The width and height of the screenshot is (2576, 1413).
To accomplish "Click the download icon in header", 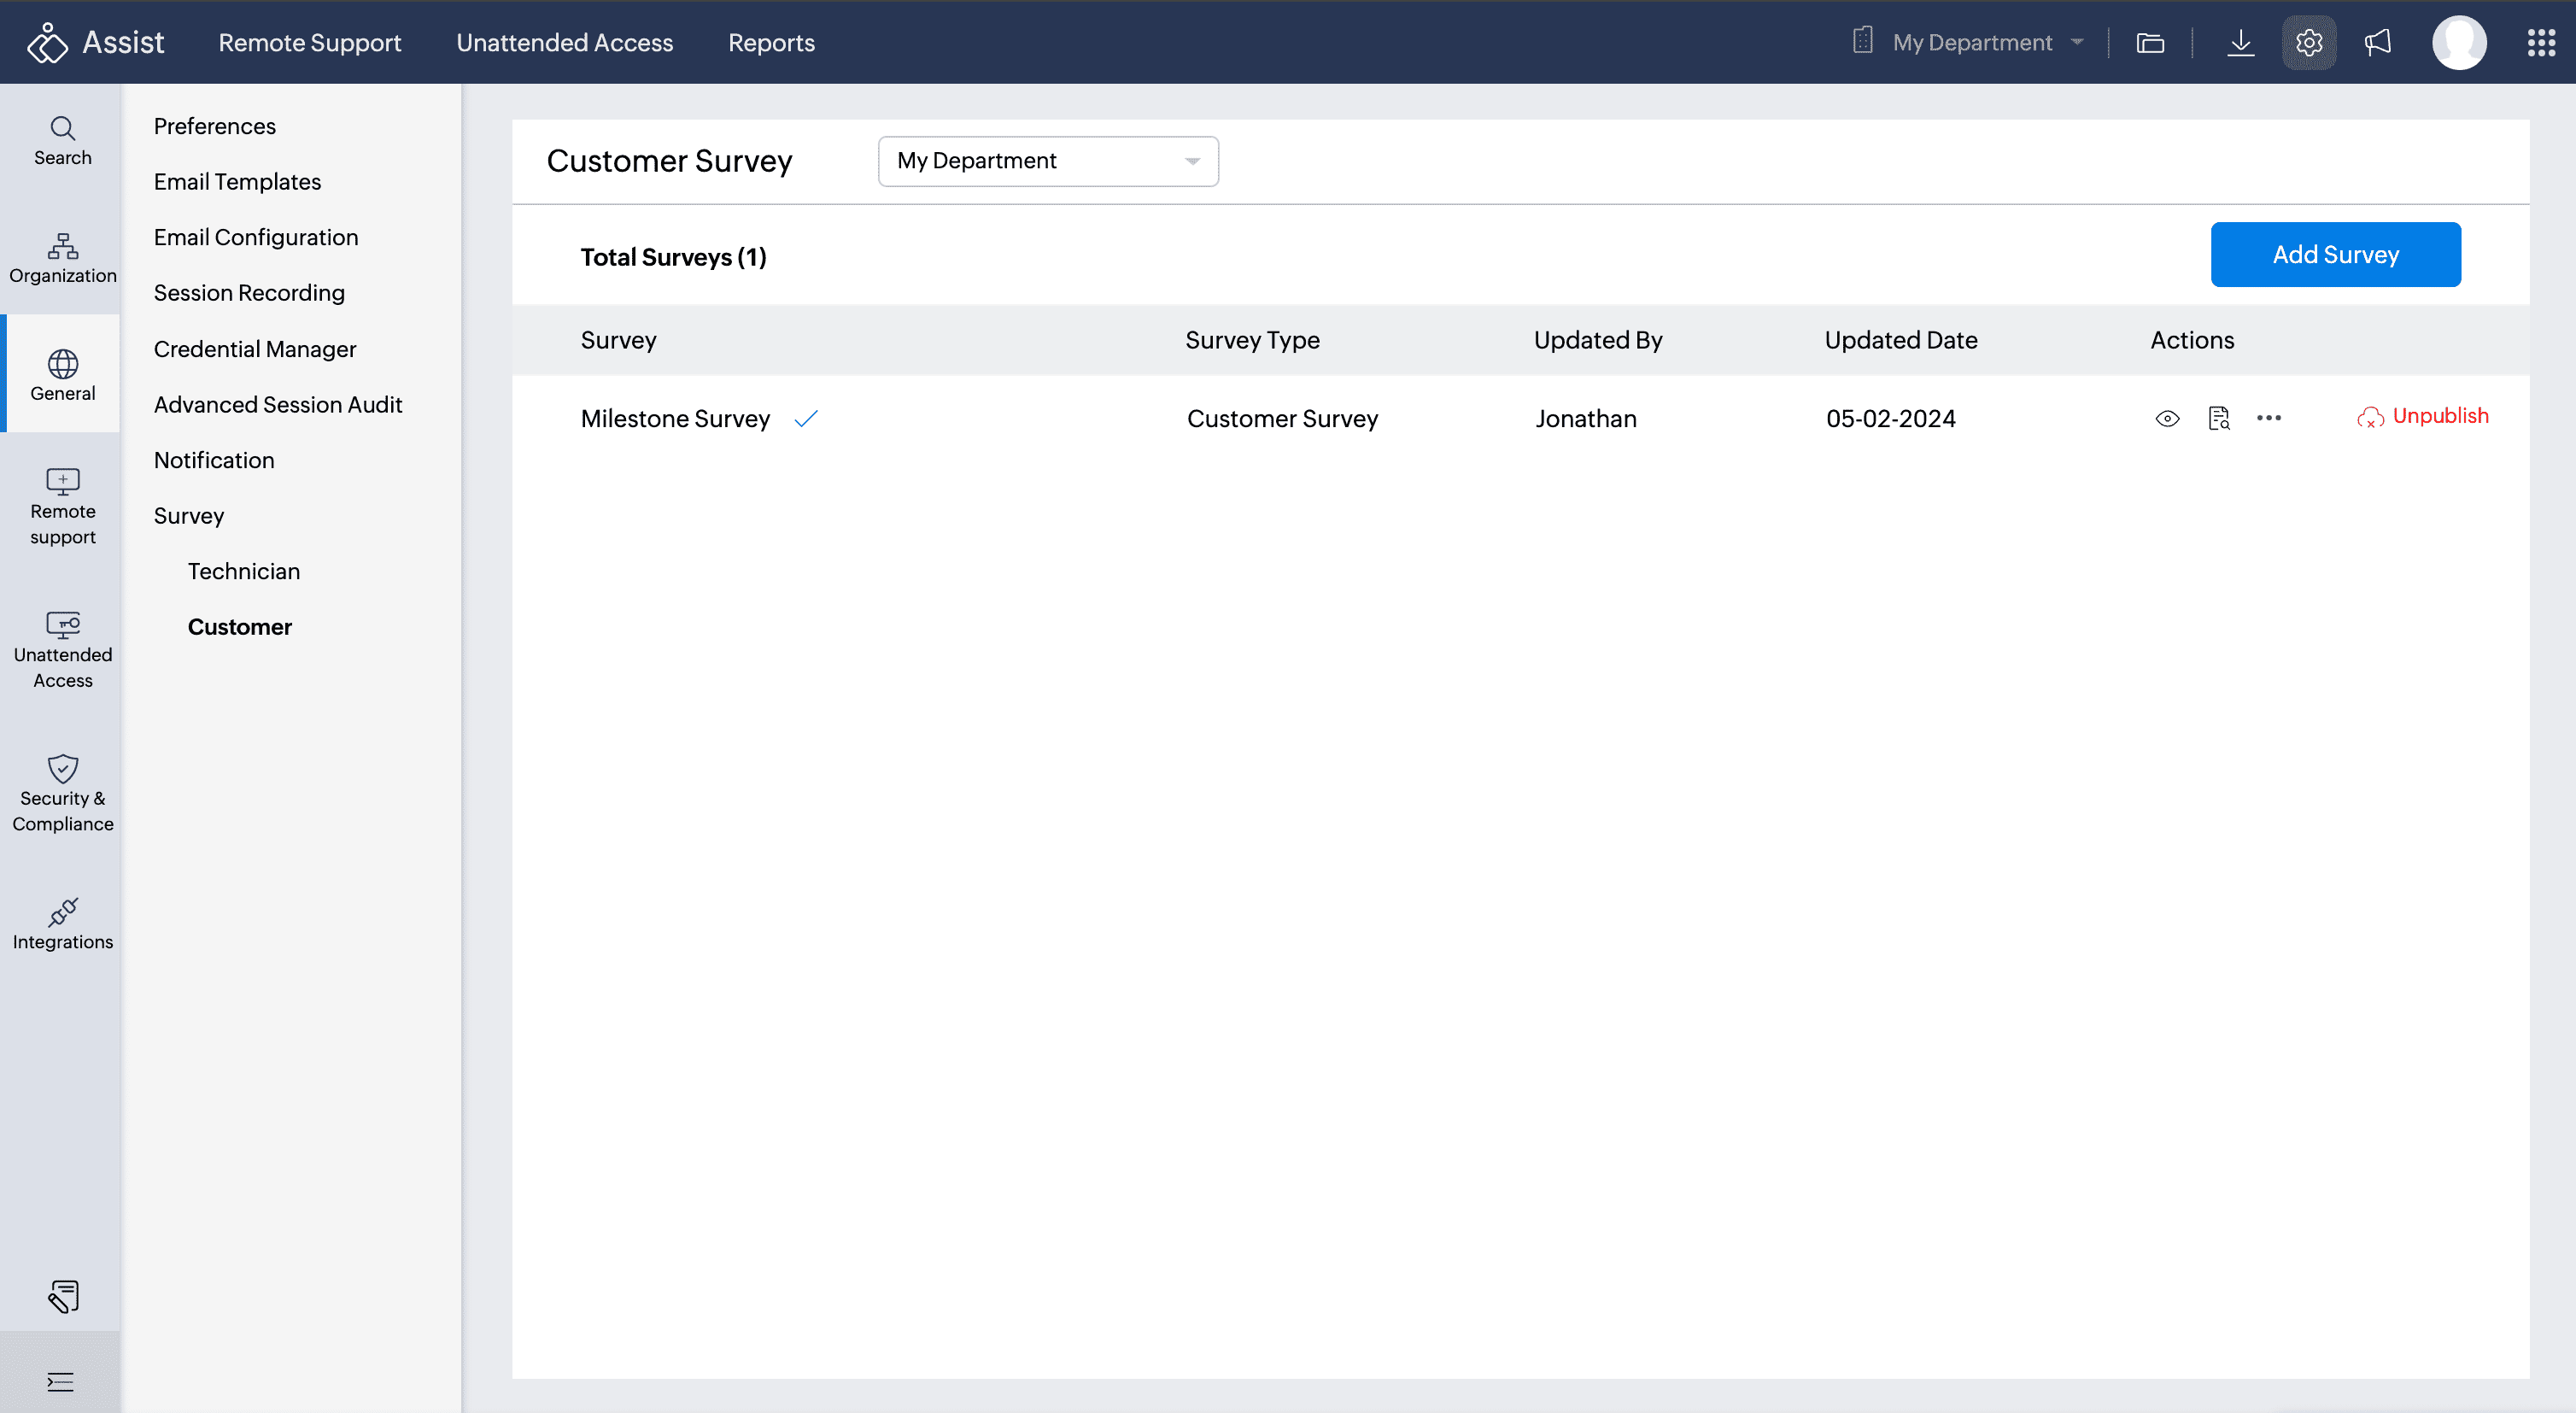I will coord(2240,42).
